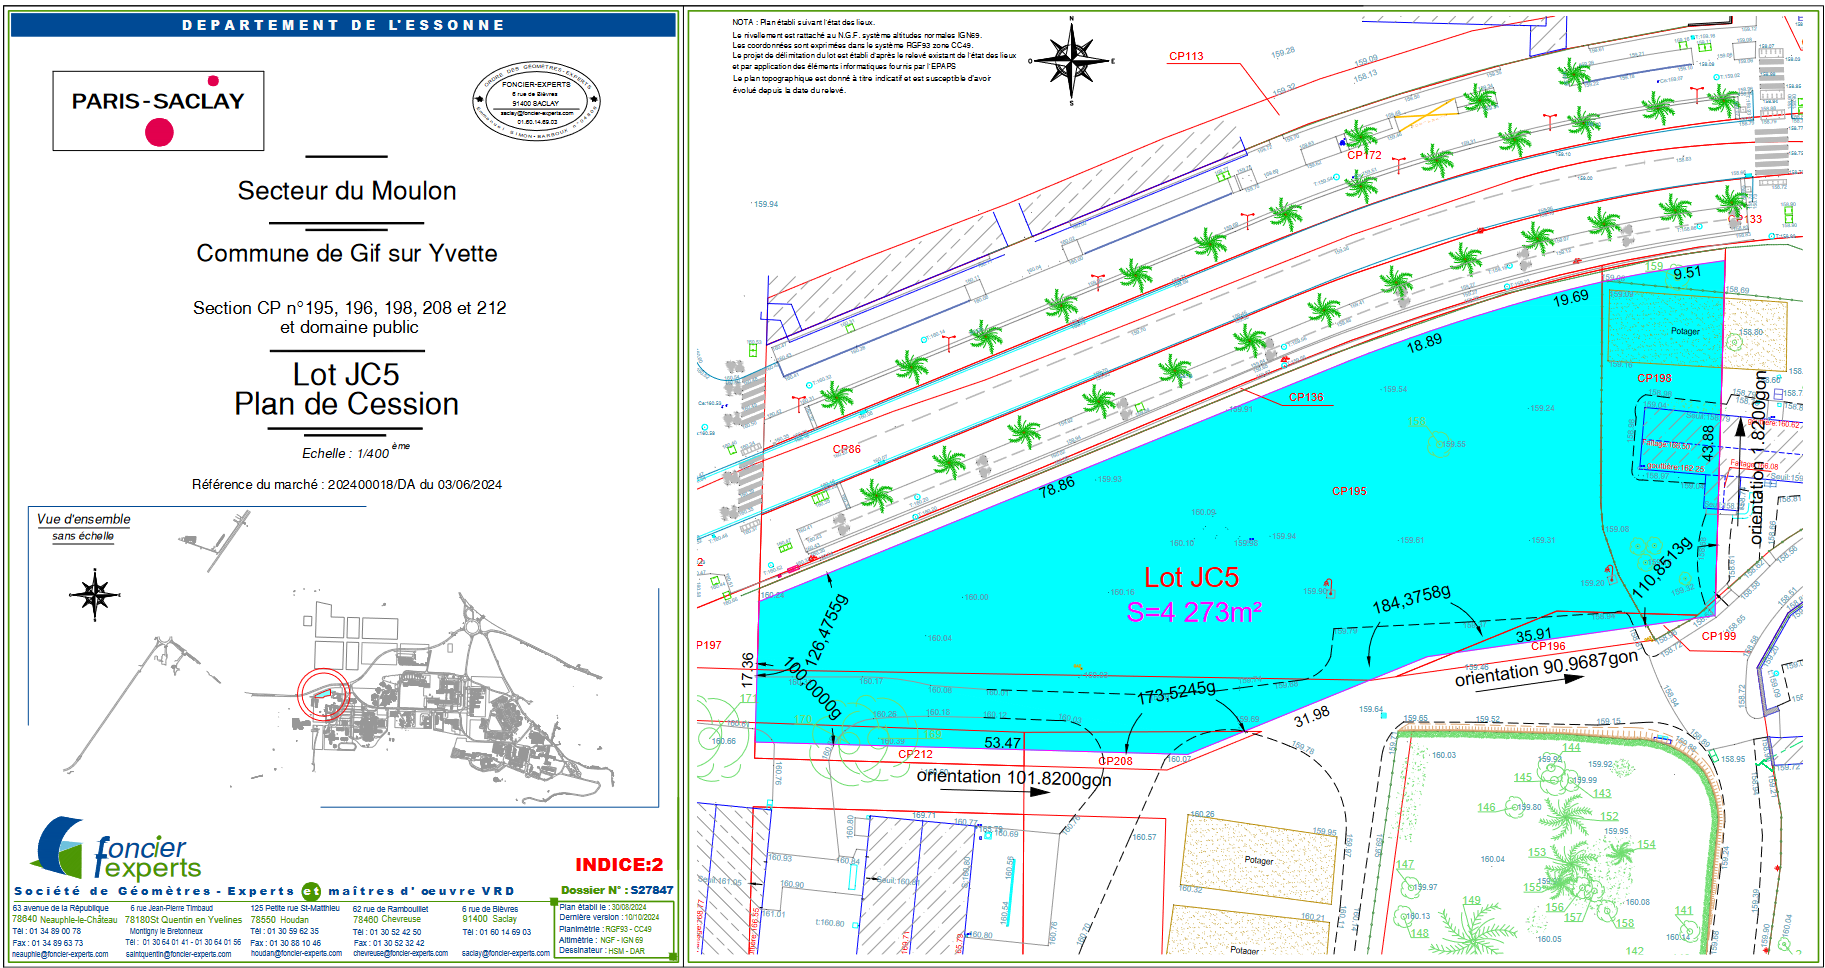The image size is (1825, 968).
Task: Select the magenta 'S=4 273m²' area label
Action: 1194,612
